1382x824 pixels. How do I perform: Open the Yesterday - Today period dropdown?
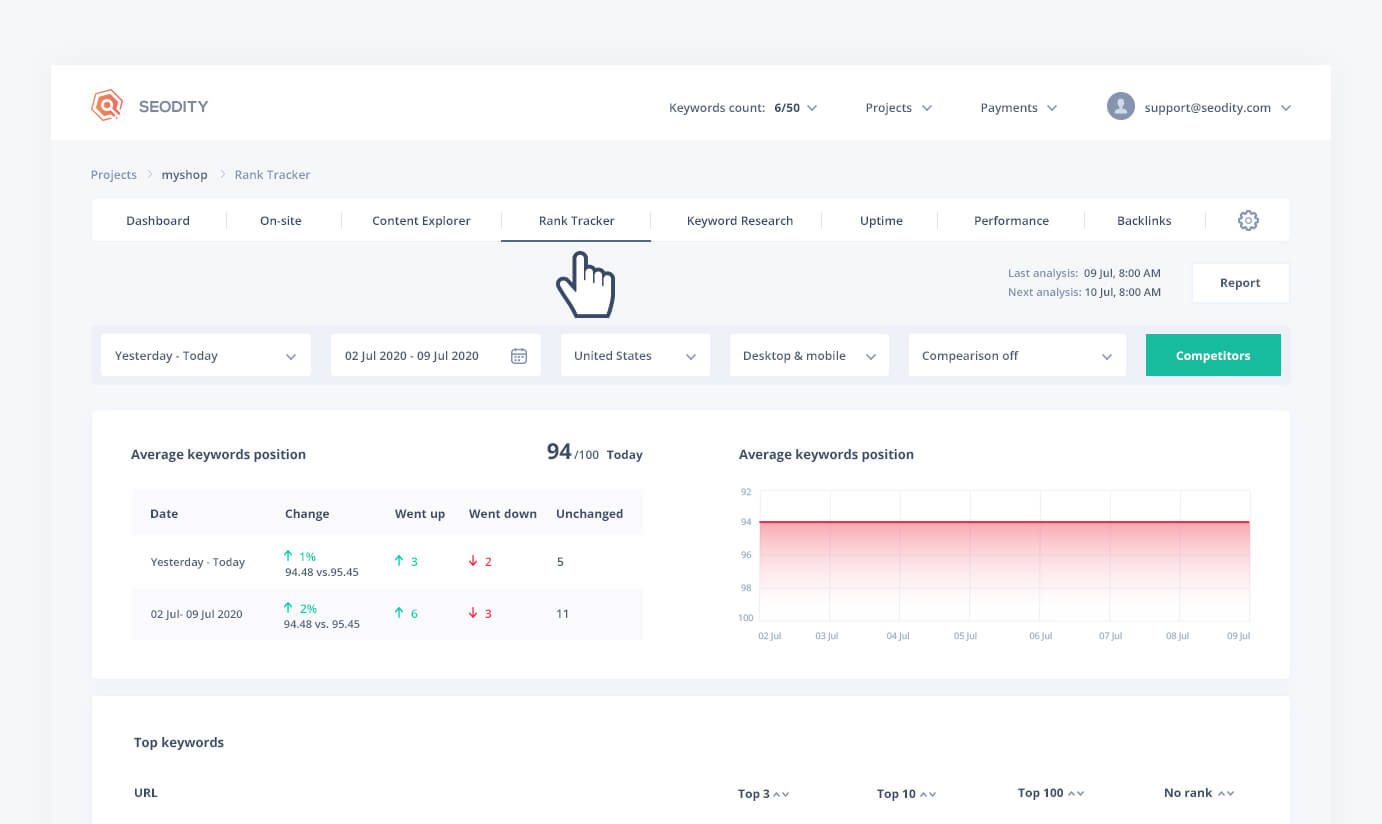206,356
